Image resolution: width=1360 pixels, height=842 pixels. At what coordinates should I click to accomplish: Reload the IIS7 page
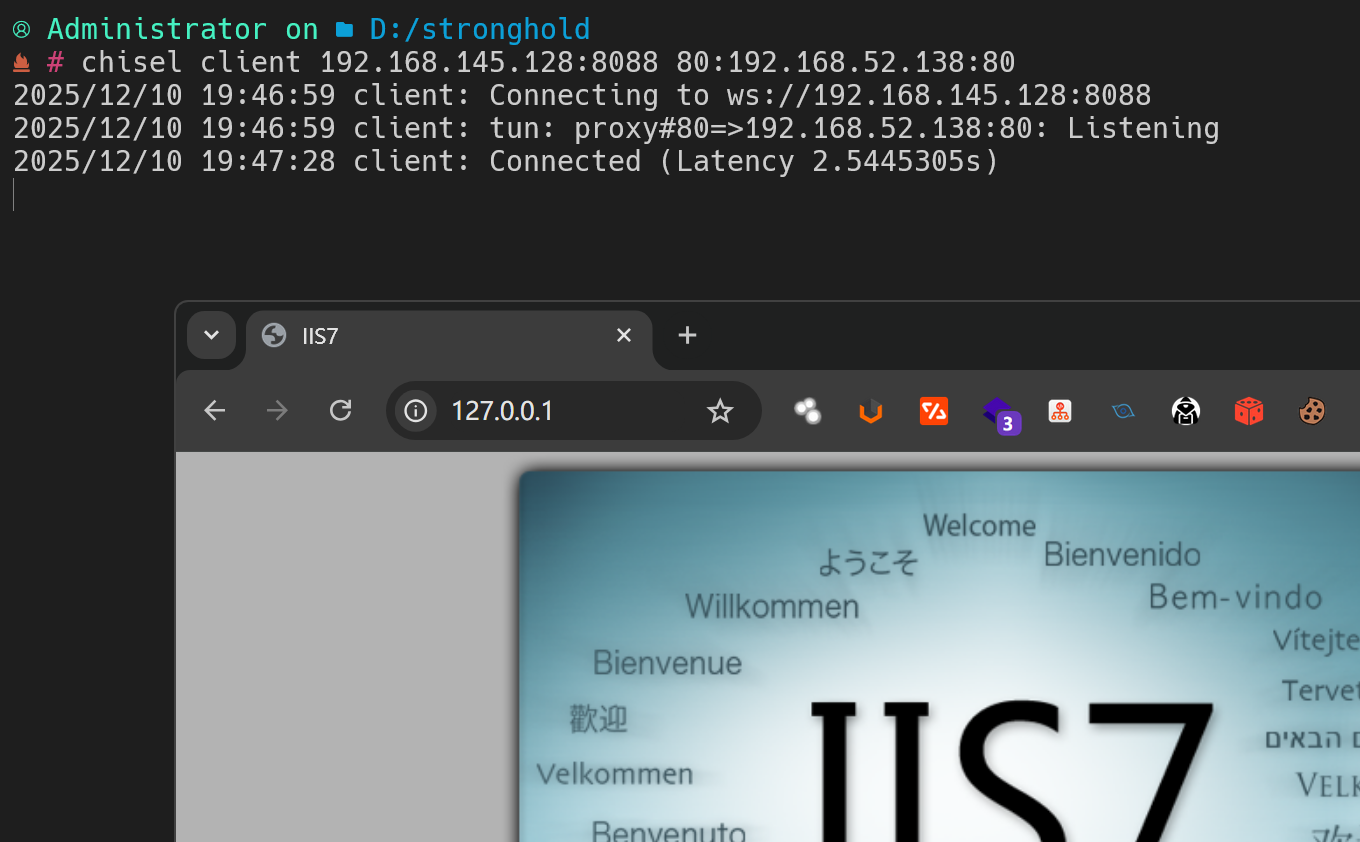tap(341, 411)
